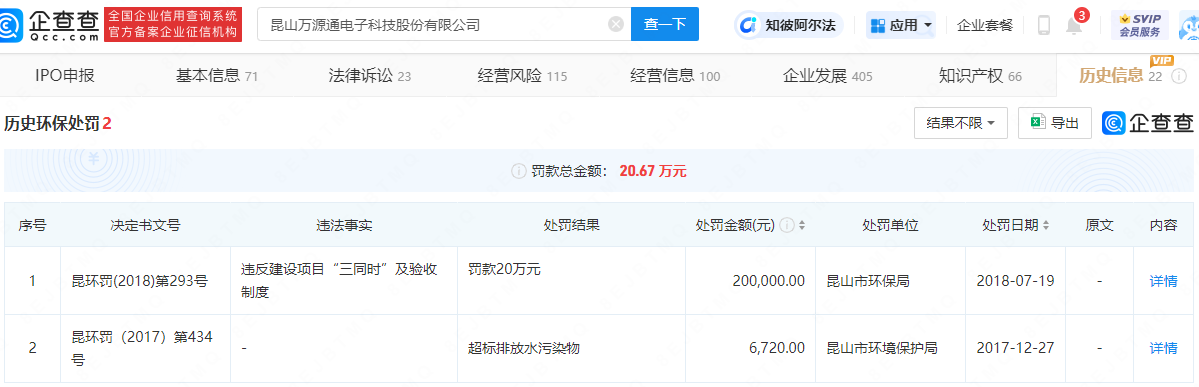Image resolution: width=1199 pixels, height=387 pixels.
Task: Click 决定书文号 column header
Action: pos(145,226)
